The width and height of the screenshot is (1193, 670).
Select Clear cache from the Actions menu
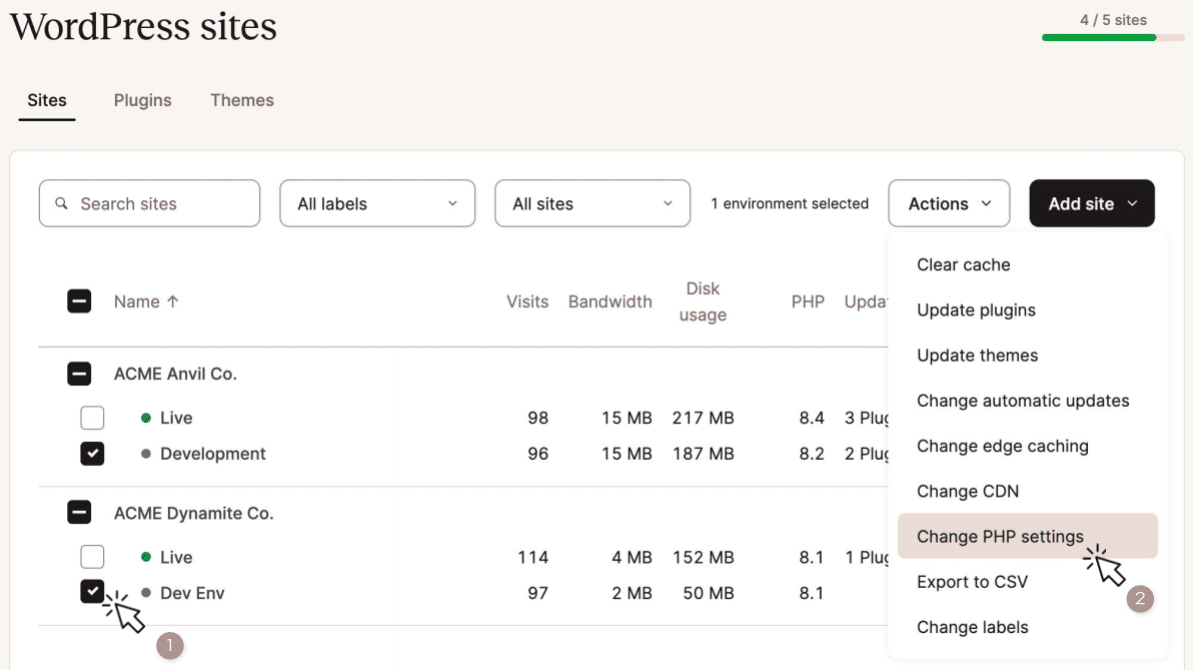point(963,264)
